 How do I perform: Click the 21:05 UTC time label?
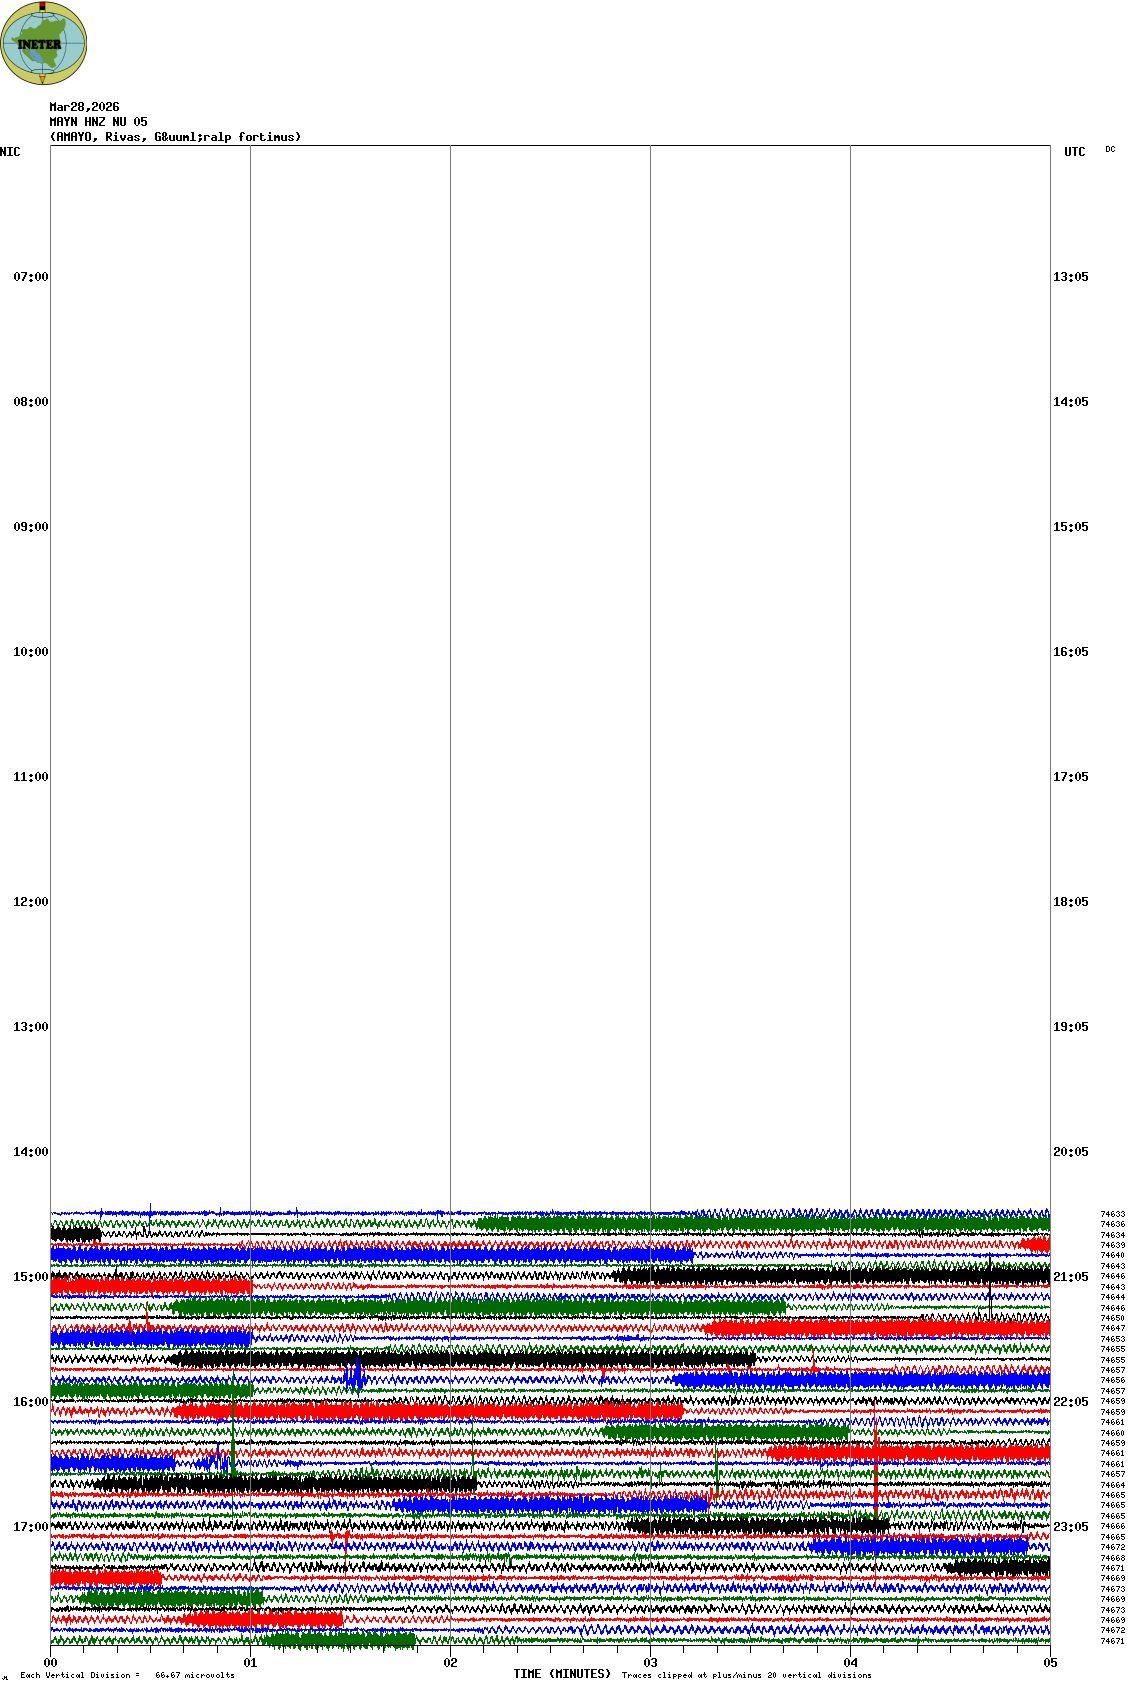pyautogui.click(x=1070, y=1277)
